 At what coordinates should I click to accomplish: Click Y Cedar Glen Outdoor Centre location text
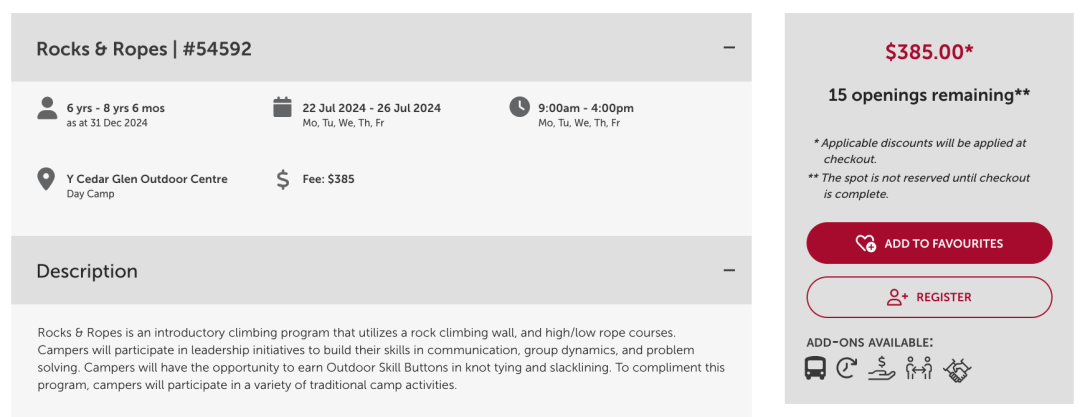[147, 179]
